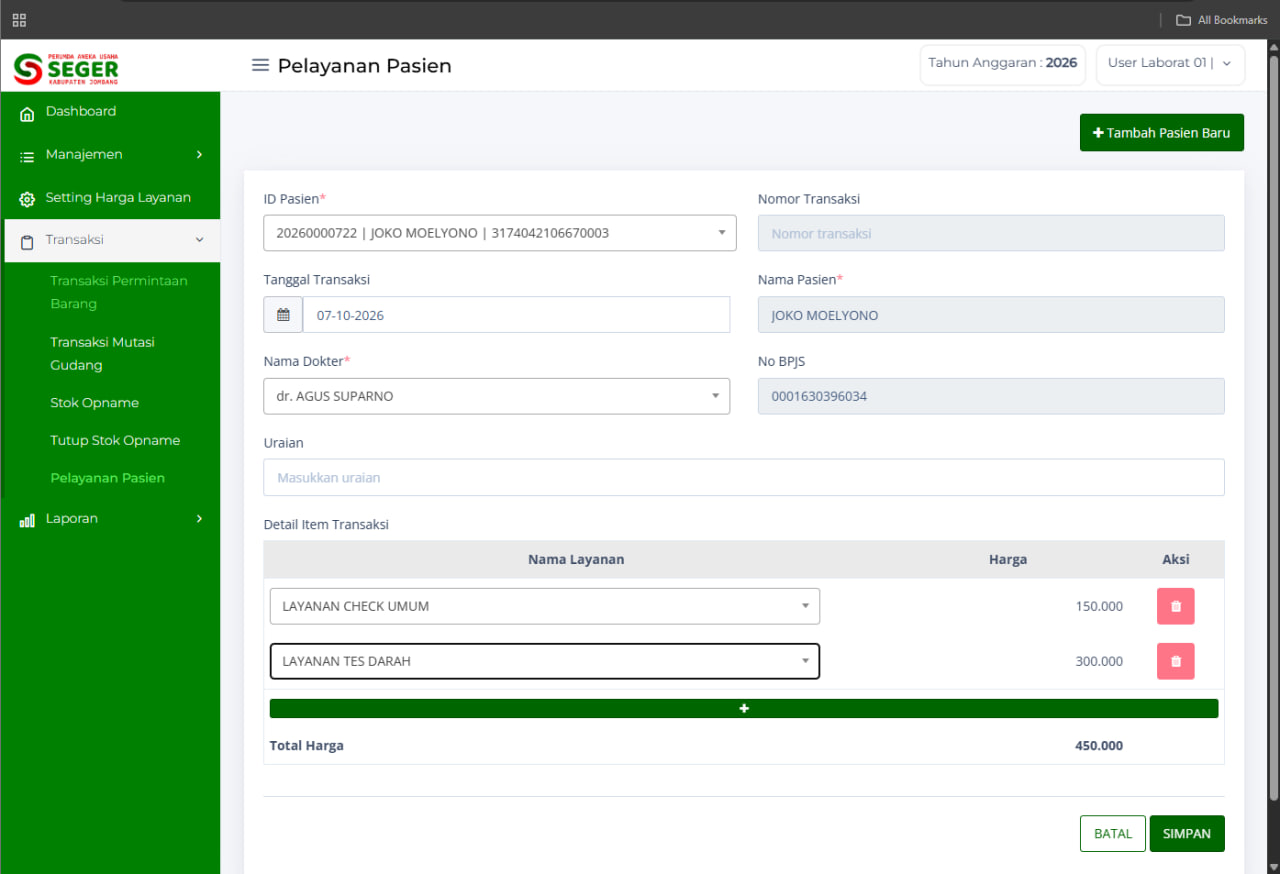Image resolution: width=1280 pixels, height=874 pixels.
Task: Click the SEGER logo
Action: (66, 67)
